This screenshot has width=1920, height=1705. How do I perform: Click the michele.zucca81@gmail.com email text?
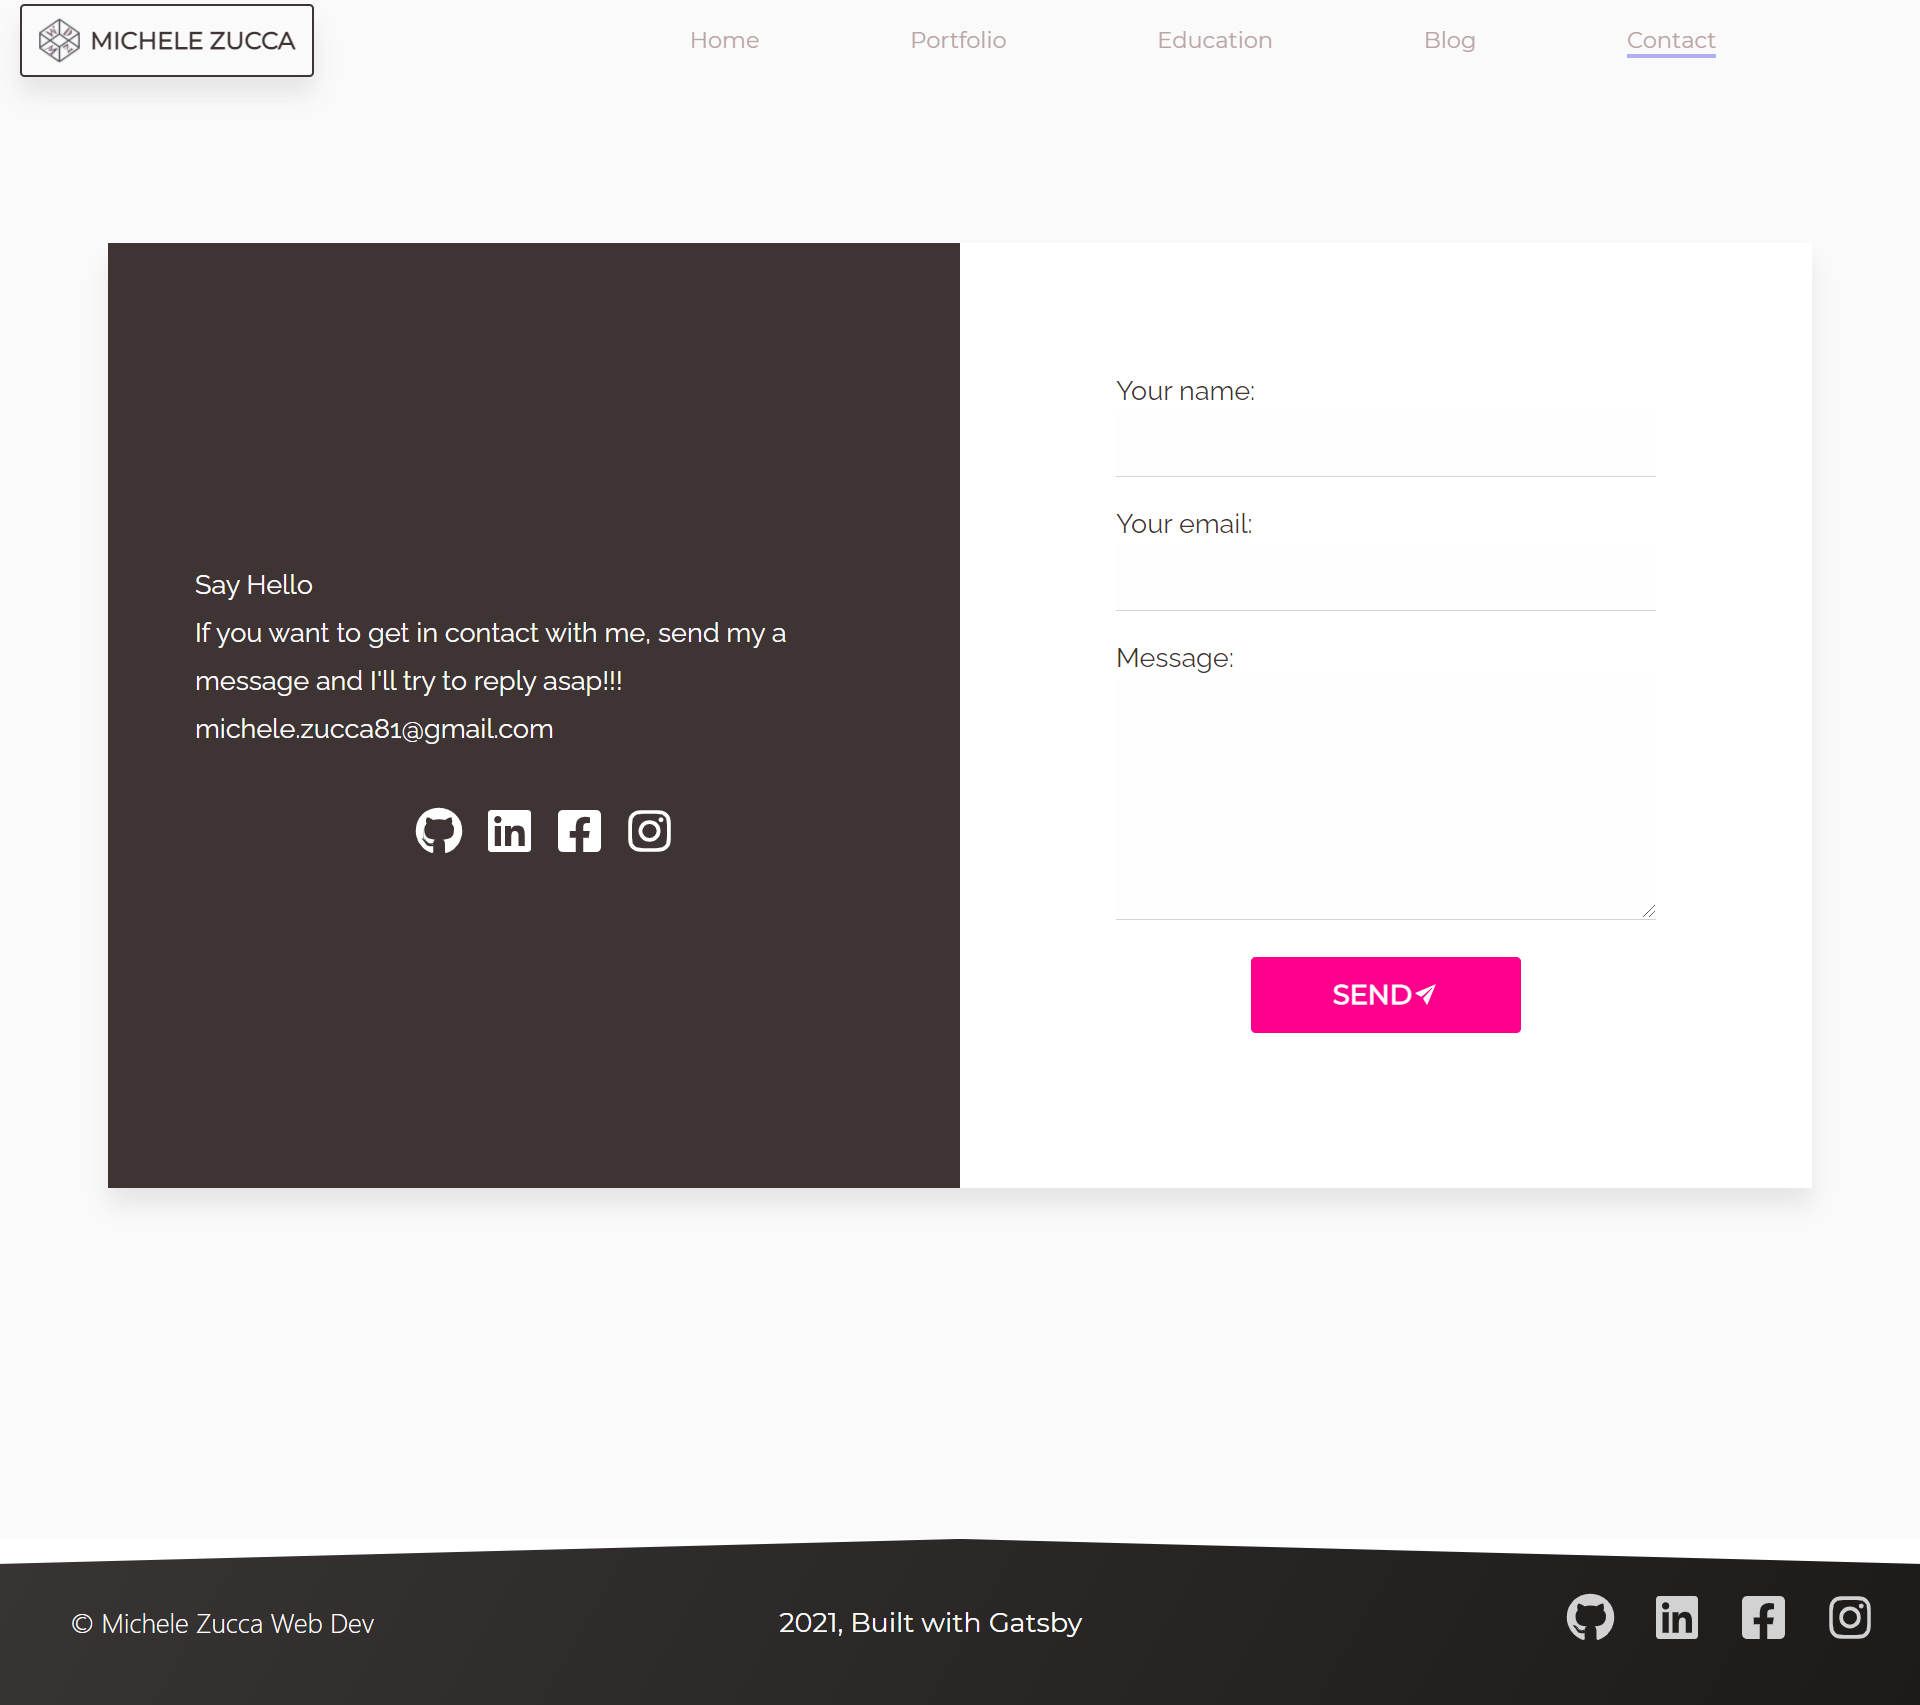374,729
